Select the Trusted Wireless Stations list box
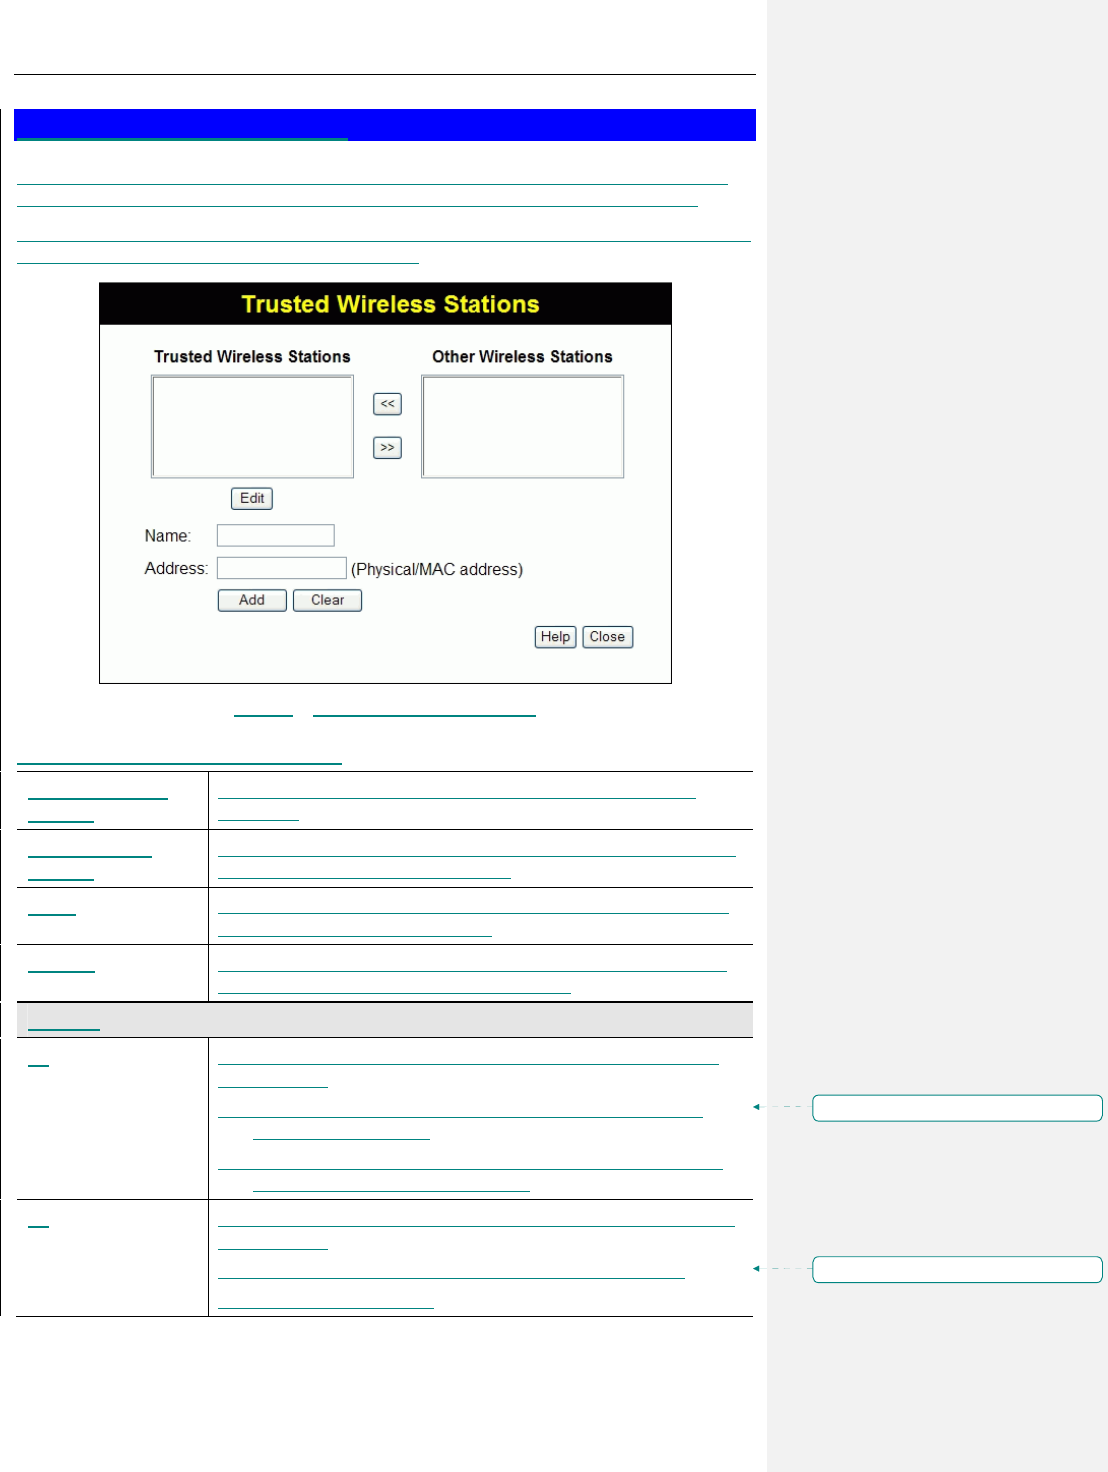The height and width of the screenshot is (1472, 1108). (x=252, y=427)
